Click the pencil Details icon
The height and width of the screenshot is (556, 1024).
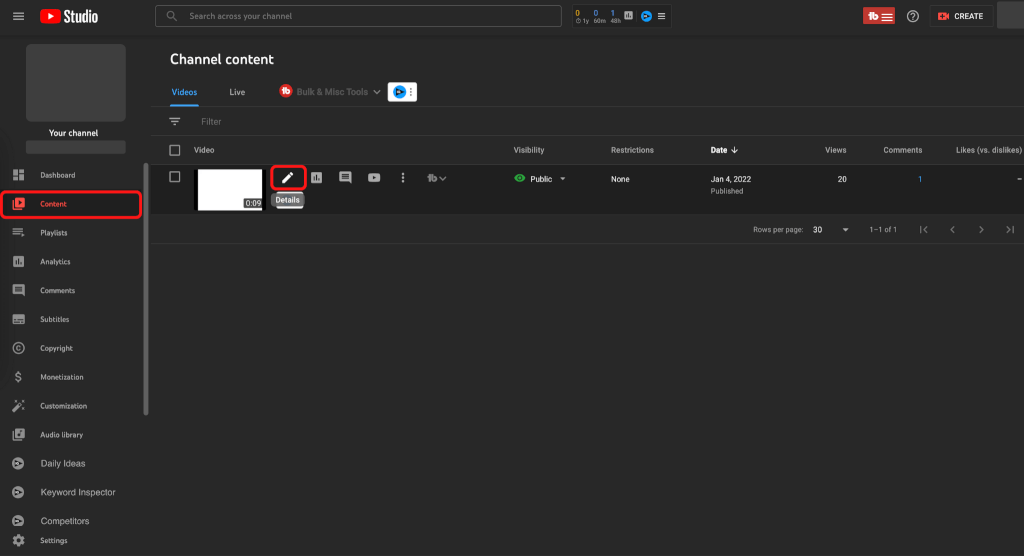(x=288, y=178)
